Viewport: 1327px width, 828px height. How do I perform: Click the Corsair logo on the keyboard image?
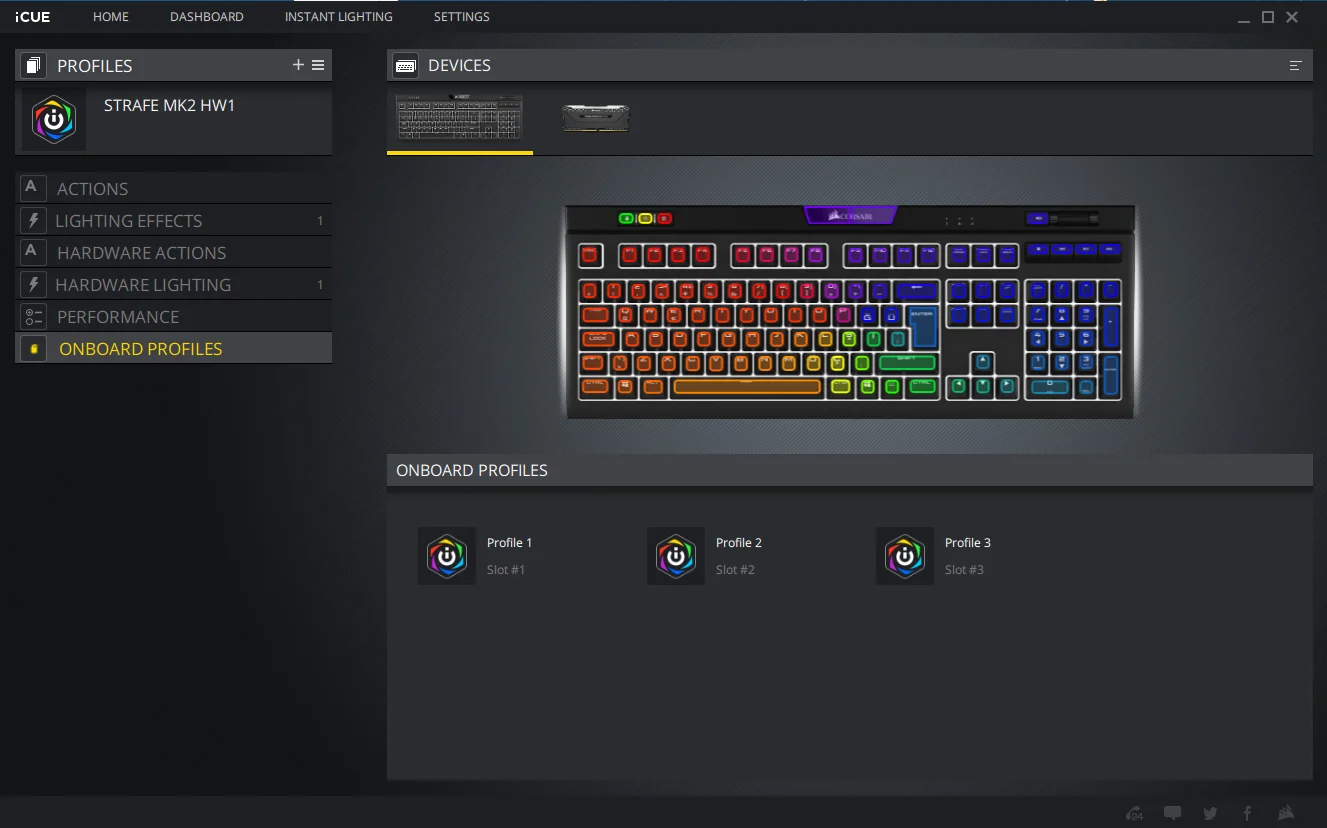pos(850,216)
